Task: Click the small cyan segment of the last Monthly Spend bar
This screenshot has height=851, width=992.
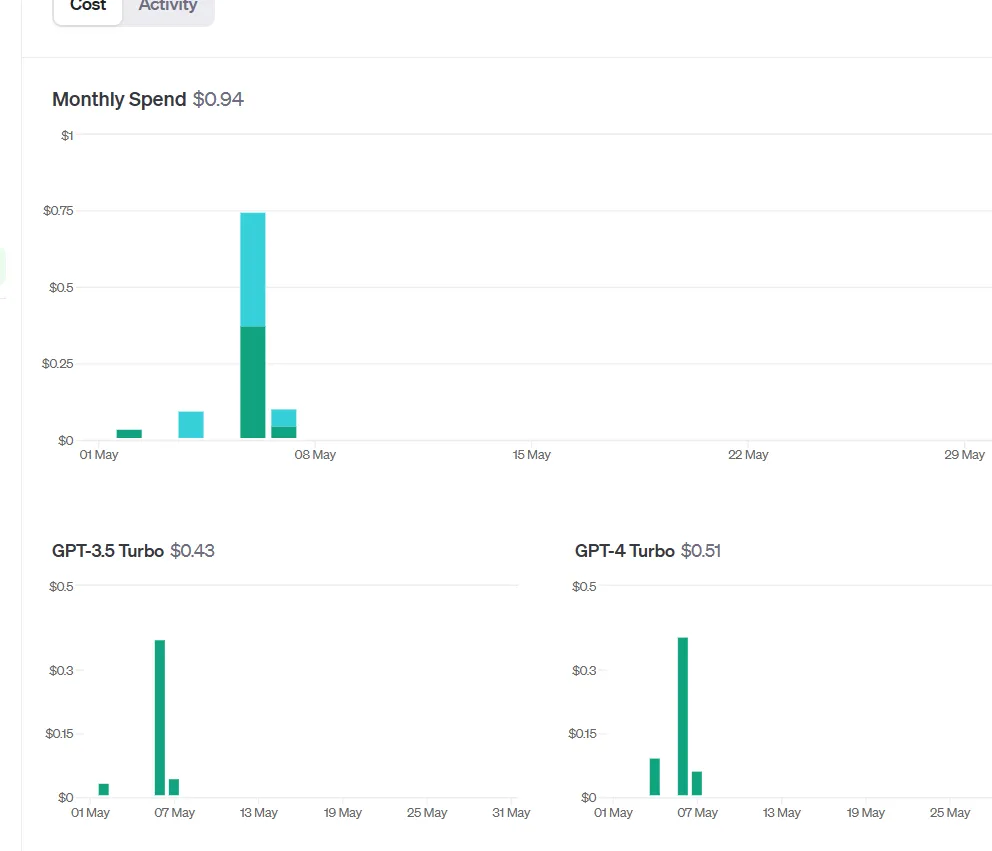Action: pos(284,418)
